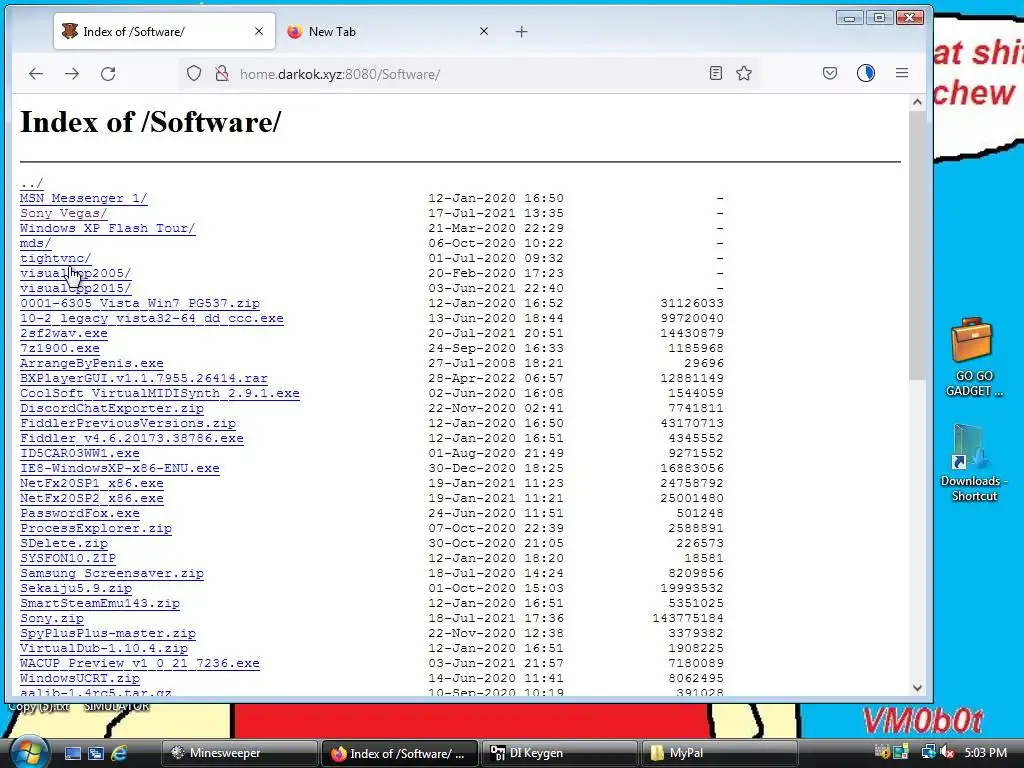This screenshot has width=1024, height=768.
Task: Open Windows XP Flash Tour/ folder
Action: (108, 228)
